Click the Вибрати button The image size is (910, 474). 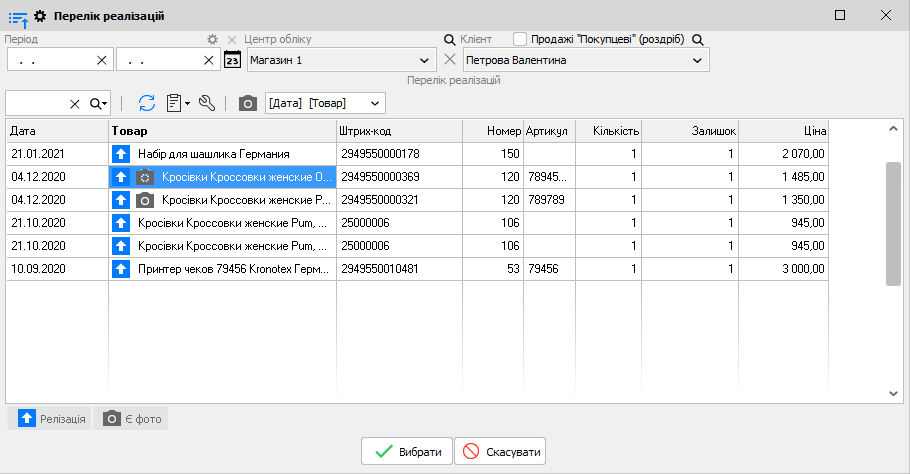407,452
